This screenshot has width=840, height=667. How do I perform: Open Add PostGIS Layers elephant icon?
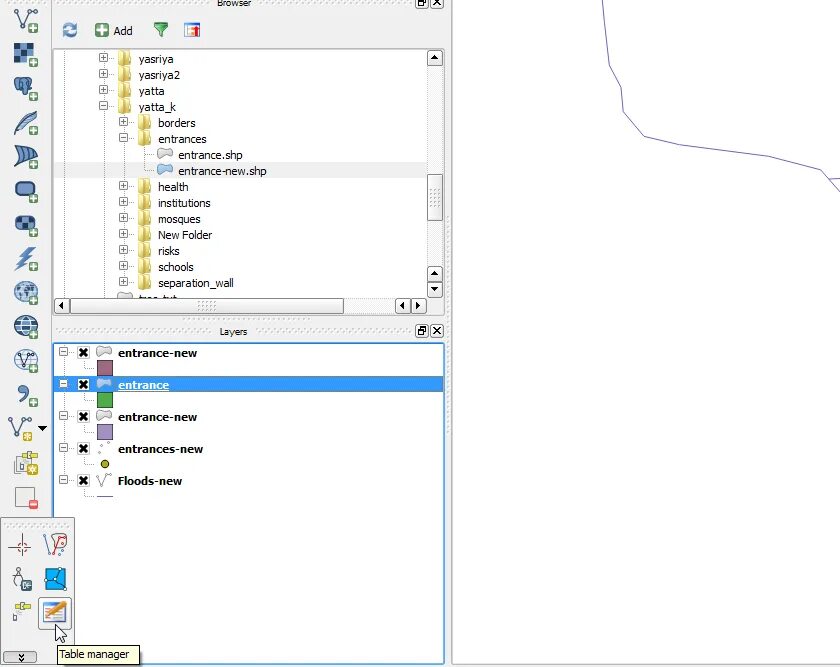tap(25, 88)
